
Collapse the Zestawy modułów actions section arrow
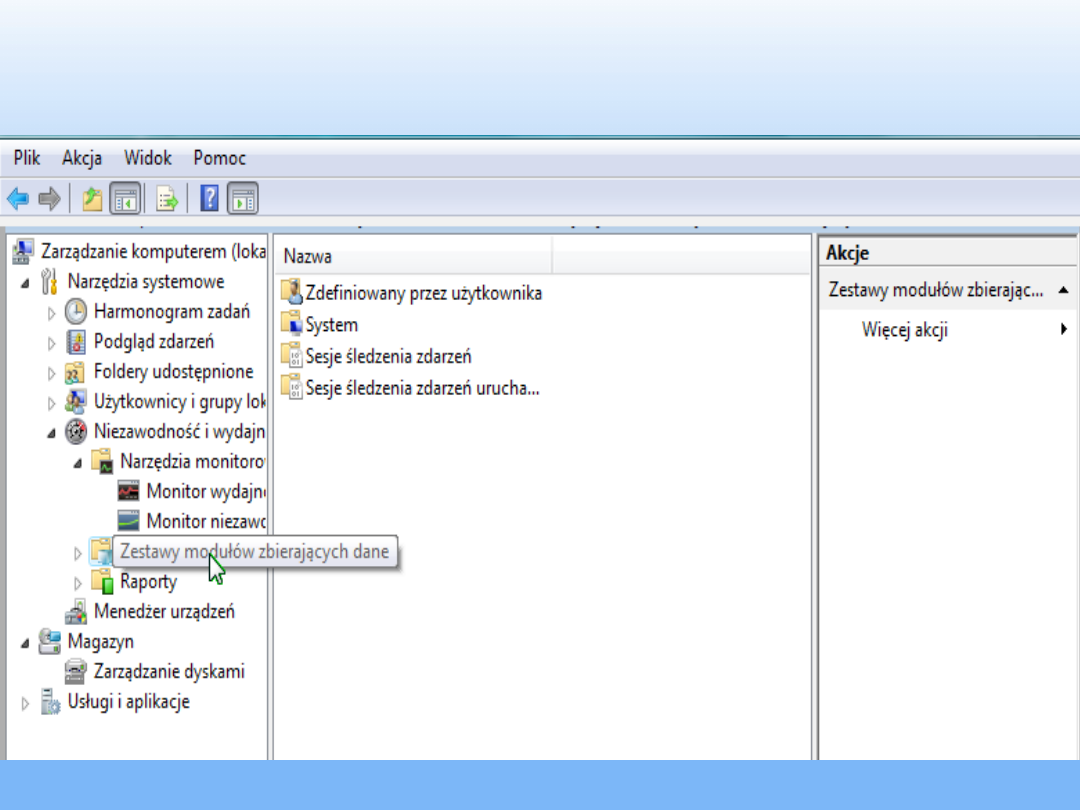(x=1063, y=290)
